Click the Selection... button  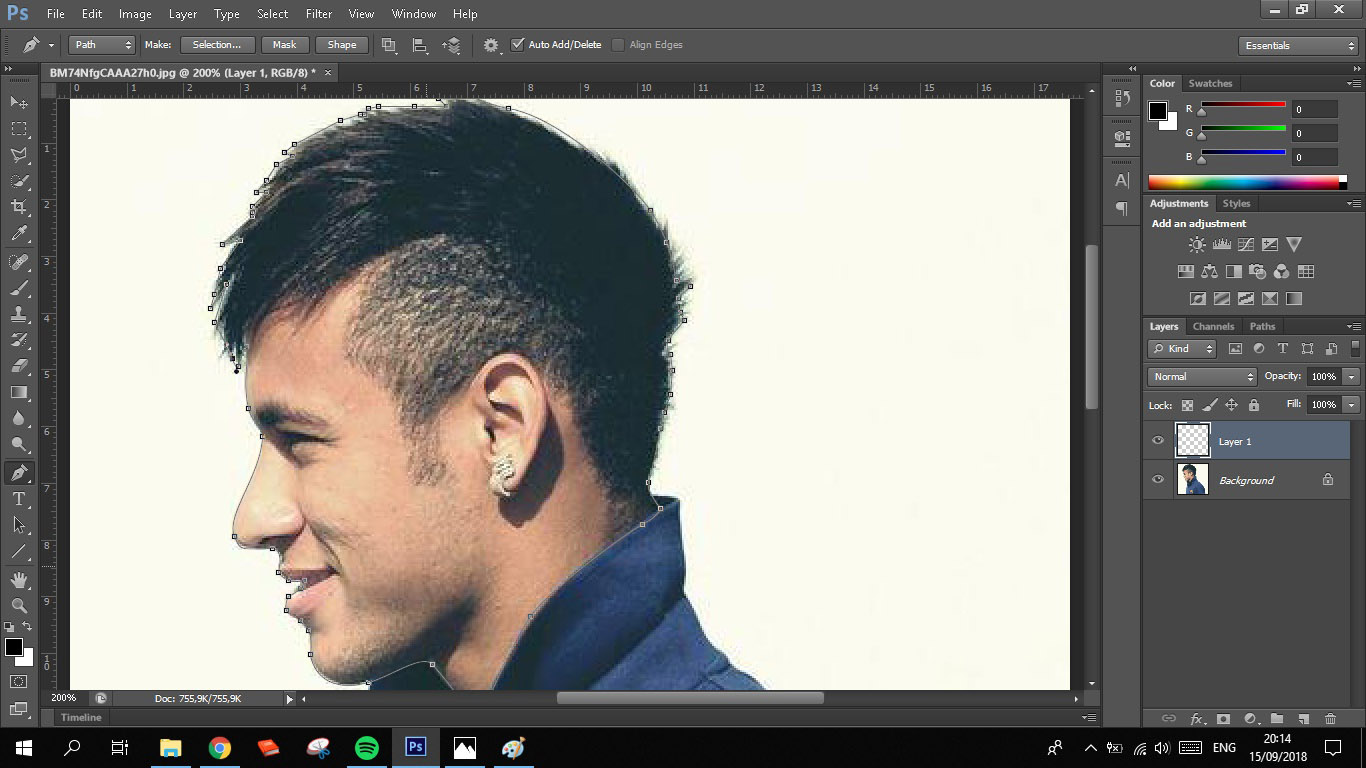click(217, 45)
